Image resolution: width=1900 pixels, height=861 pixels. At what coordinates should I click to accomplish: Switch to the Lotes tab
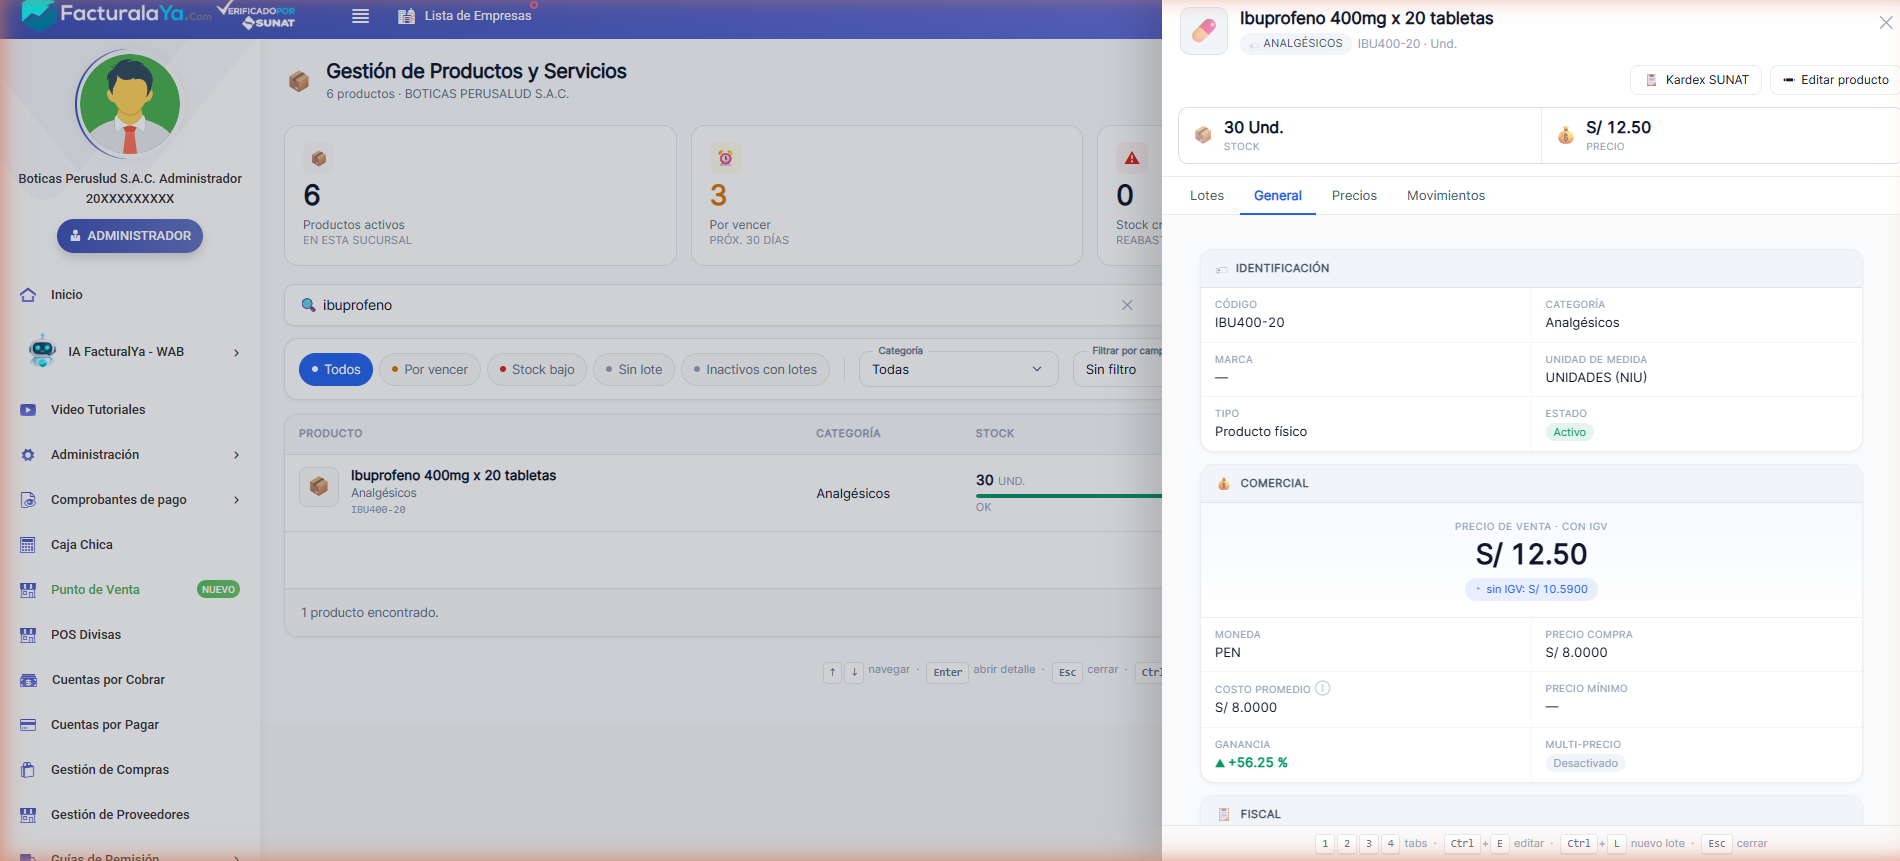point(1207,196)
